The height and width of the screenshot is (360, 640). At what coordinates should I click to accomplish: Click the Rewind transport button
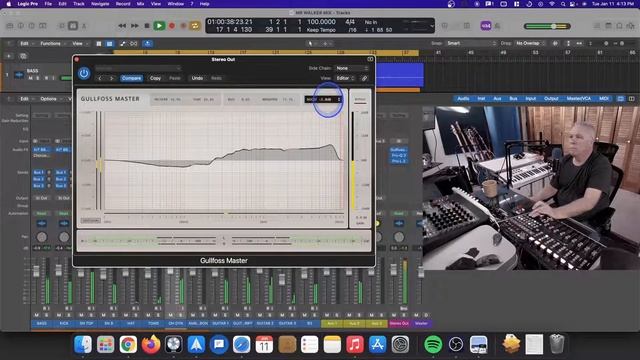tap(122, 26)
